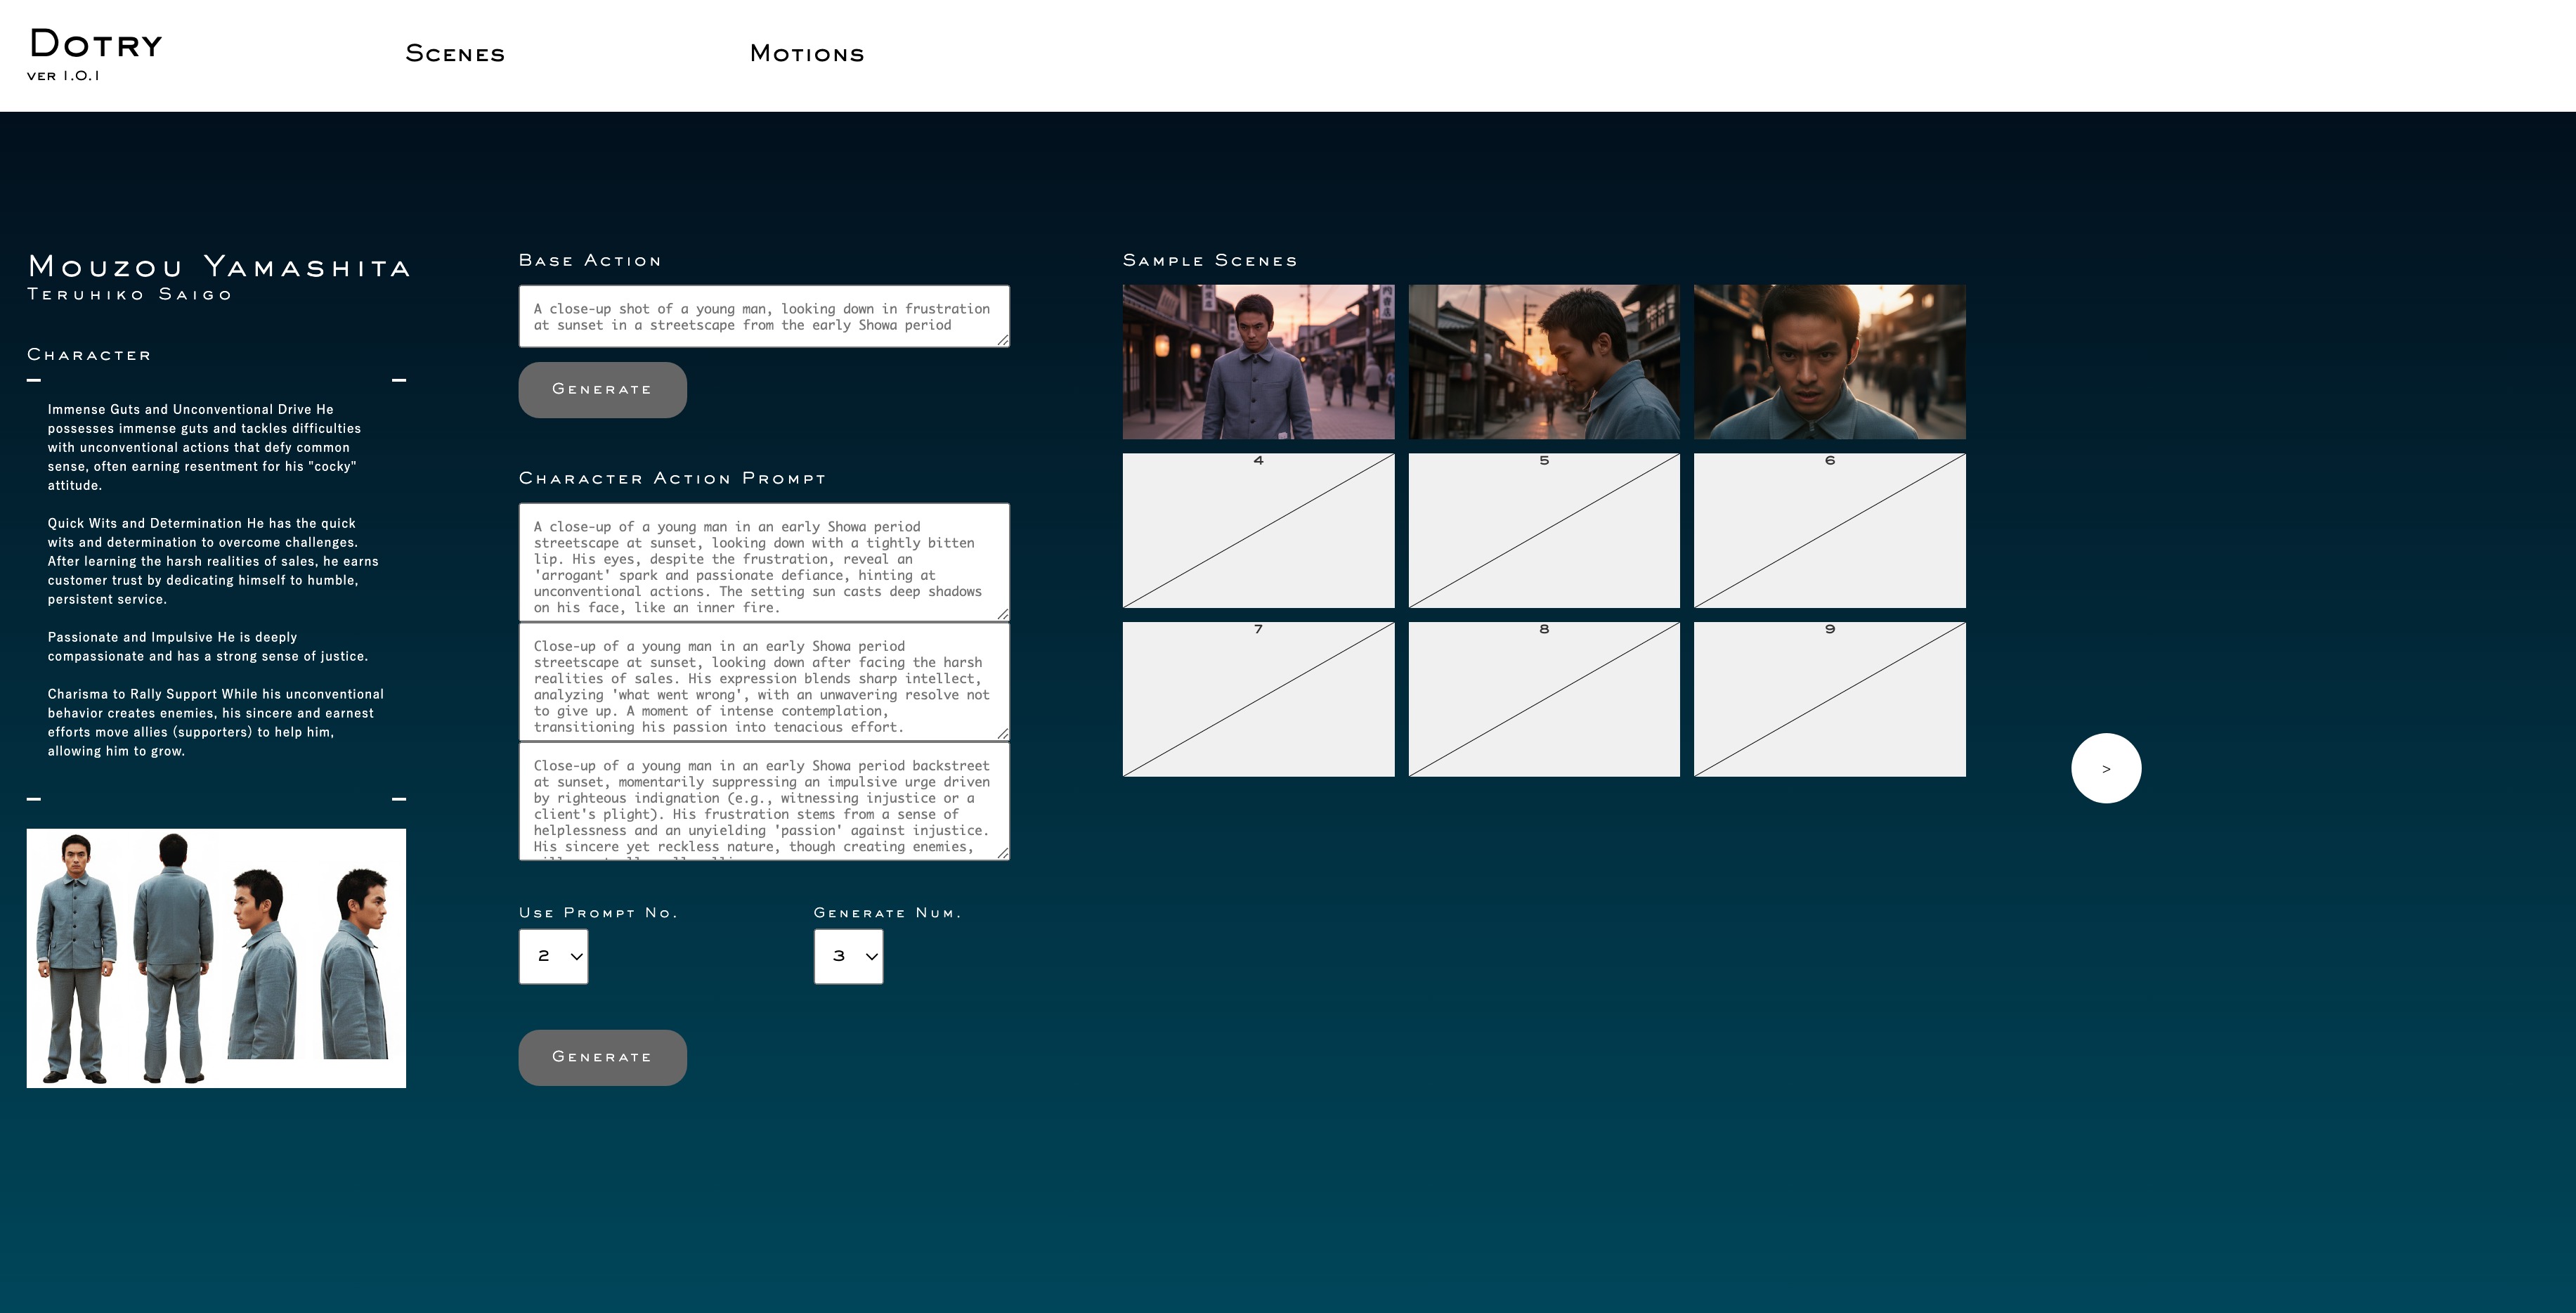Click empty sample scene slot 9
This screenshot has height=1313, width=2576.
pos(1829,700)
